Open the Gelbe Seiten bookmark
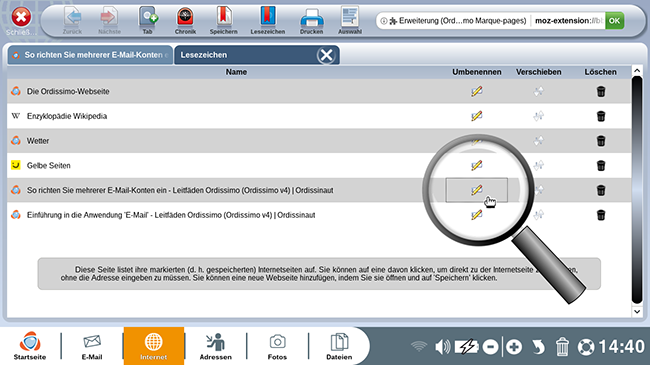 click(x=49, y=165)
